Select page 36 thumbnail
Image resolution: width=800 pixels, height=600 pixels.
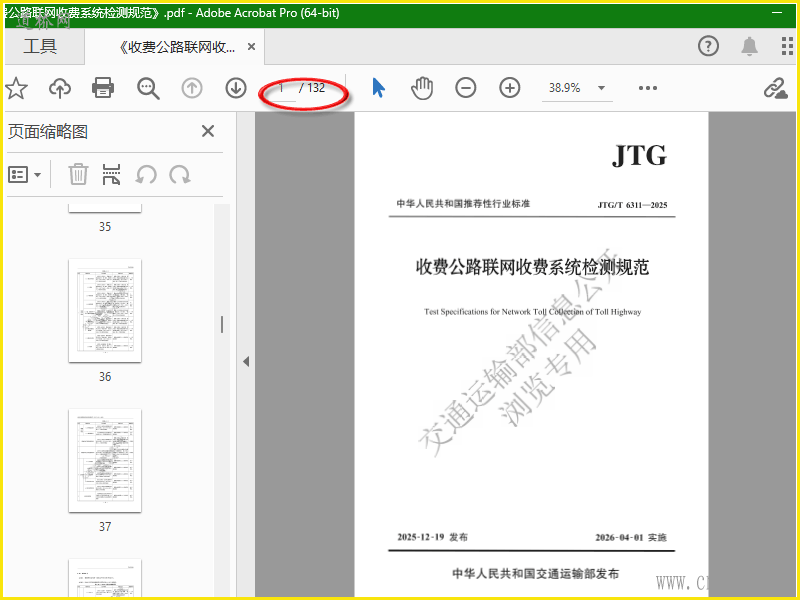(x=105, y=311)
